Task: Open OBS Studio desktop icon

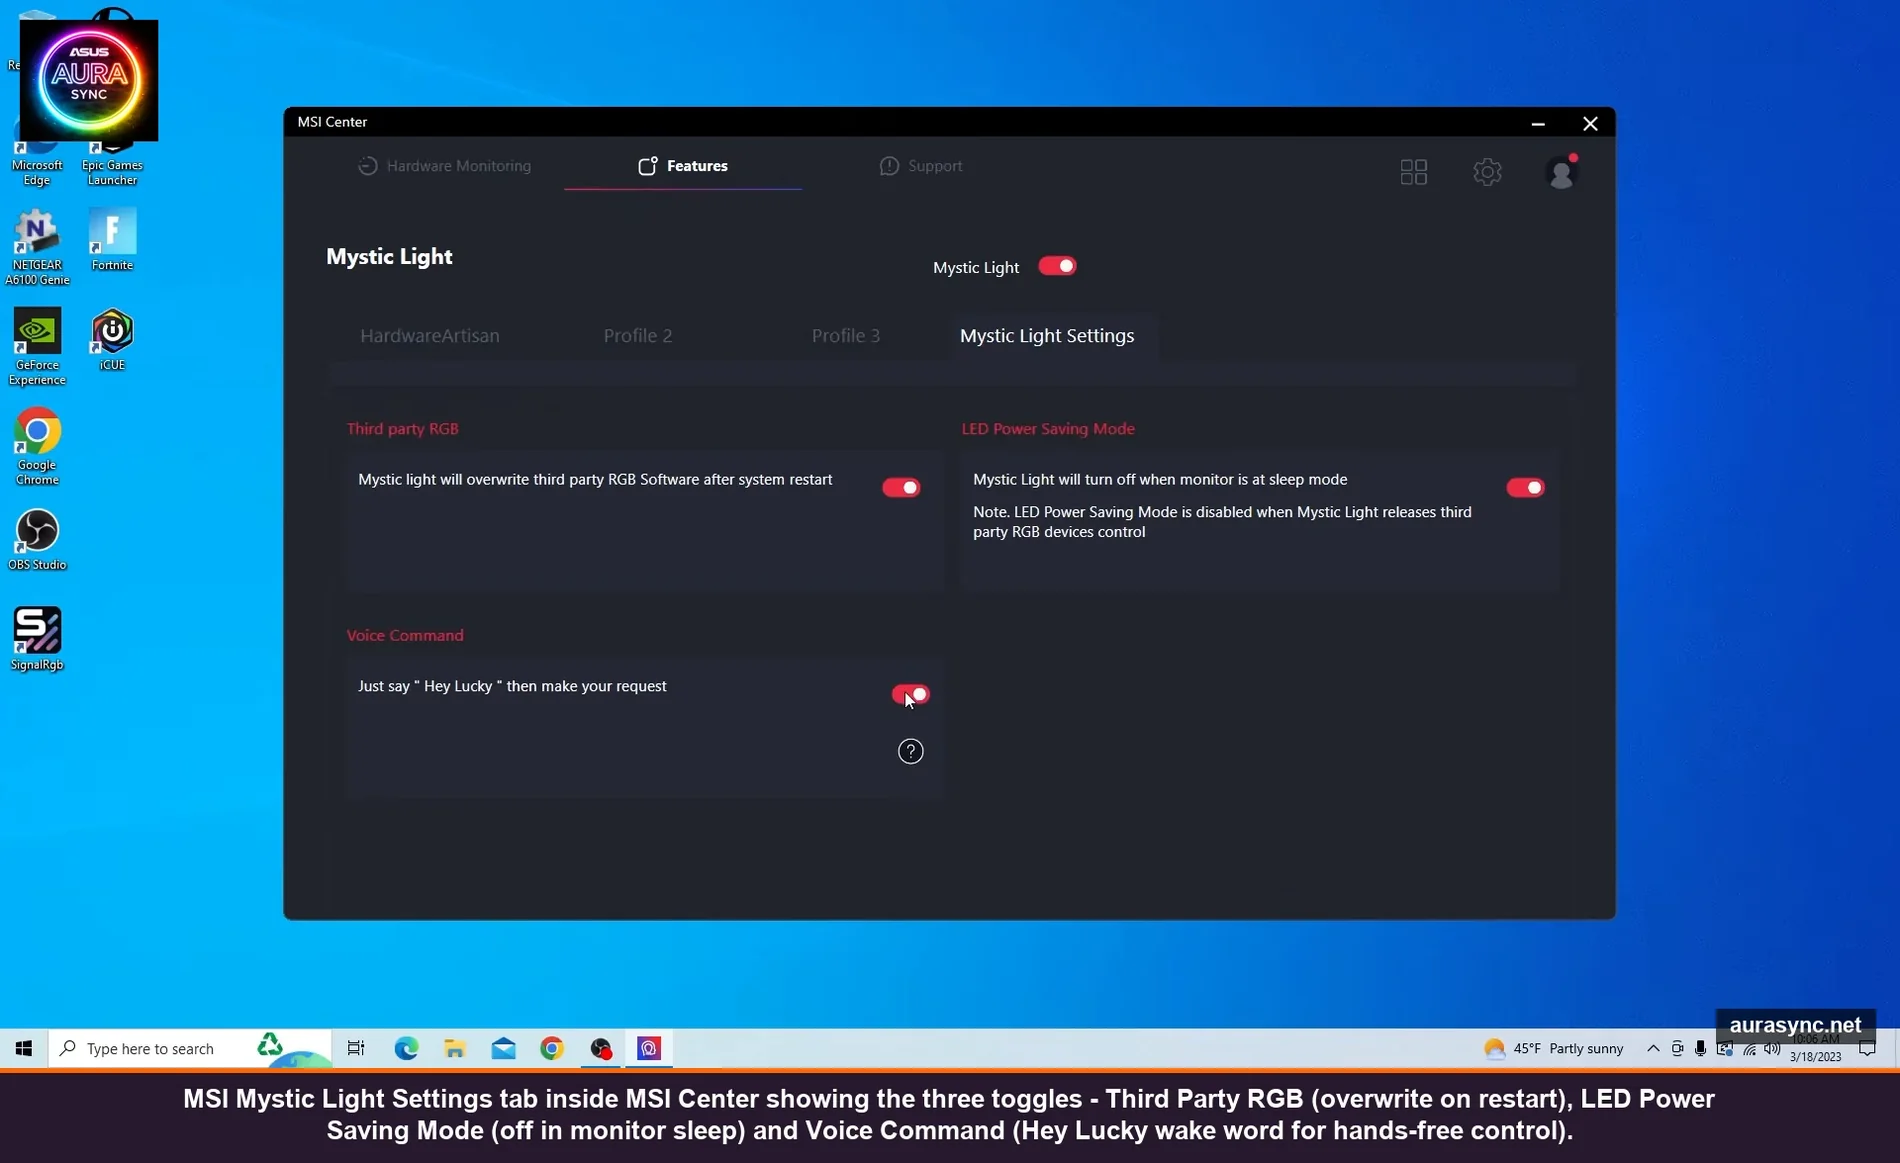Action: coord(37,539)
